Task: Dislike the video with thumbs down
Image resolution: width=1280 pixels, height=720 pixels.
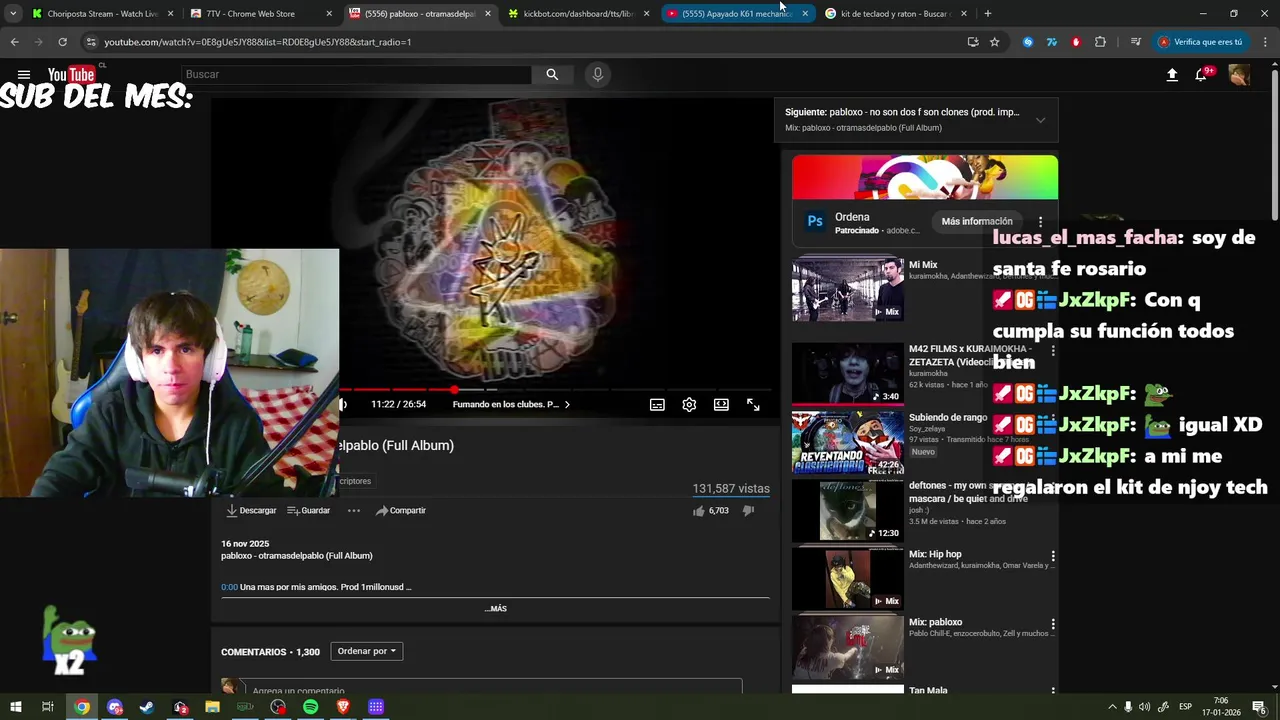Action: 748,510
